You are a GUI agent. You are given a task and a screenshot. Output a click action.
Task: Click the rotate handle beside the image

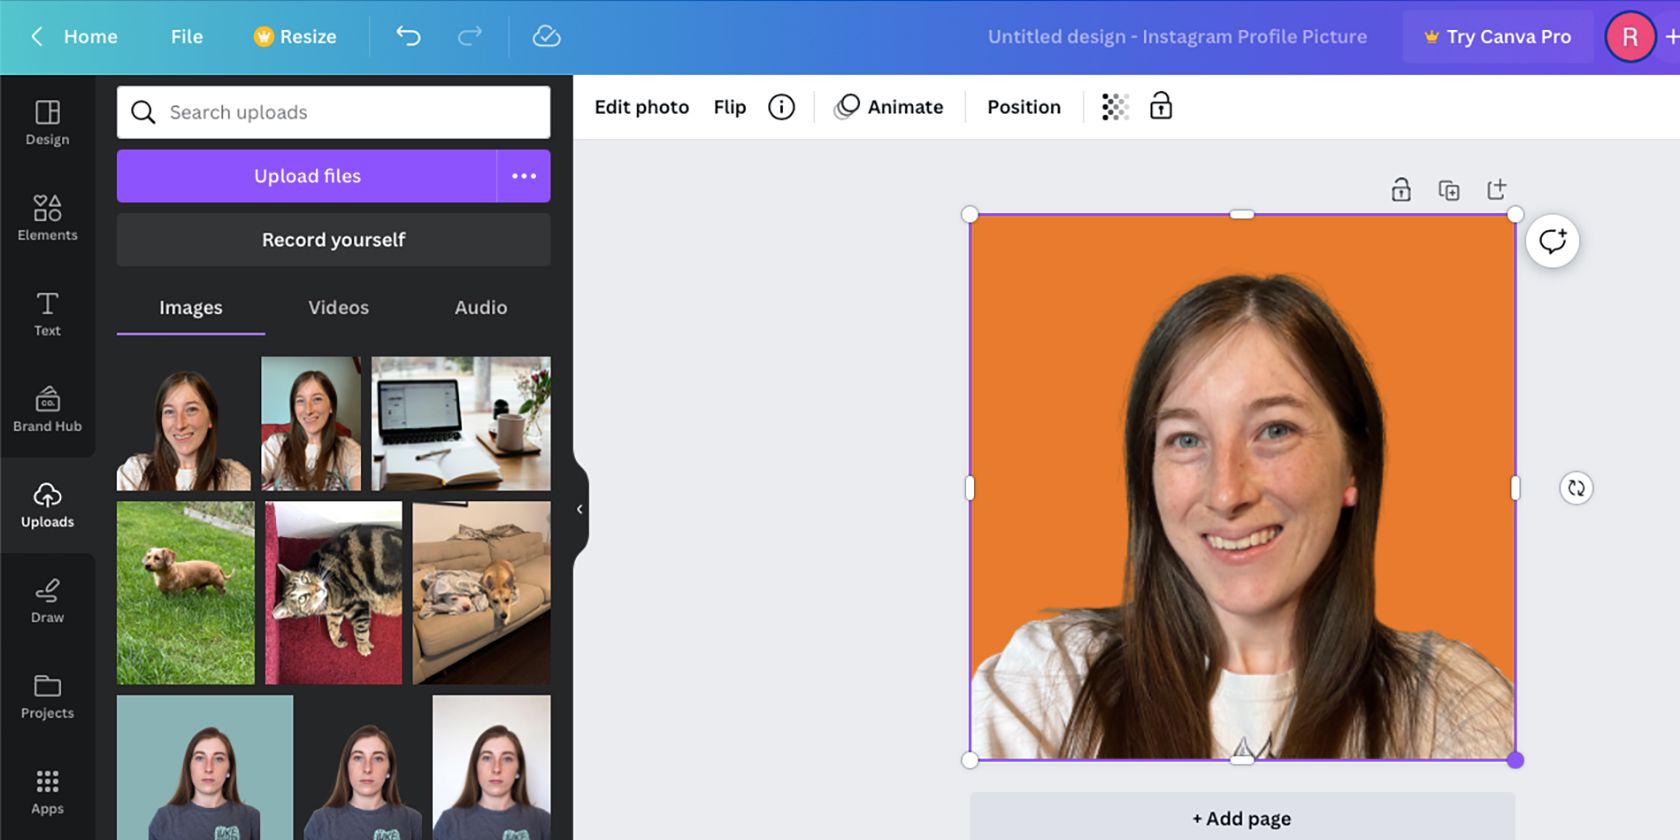tap(1576, 488)
